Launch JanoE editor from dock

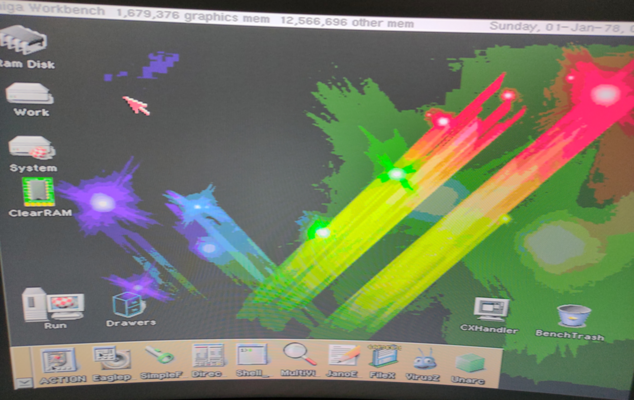click(343, 356)
